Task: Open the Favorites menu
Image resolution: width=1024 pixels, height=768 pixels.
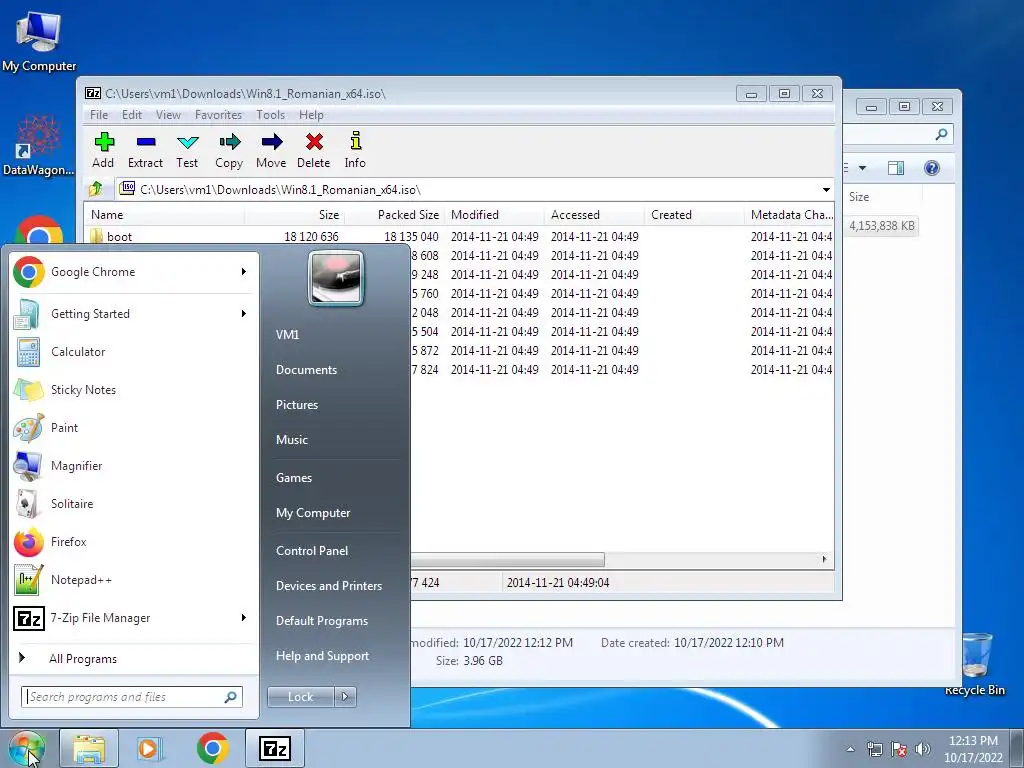Action: pyautogui.click(x=219, y=115)
